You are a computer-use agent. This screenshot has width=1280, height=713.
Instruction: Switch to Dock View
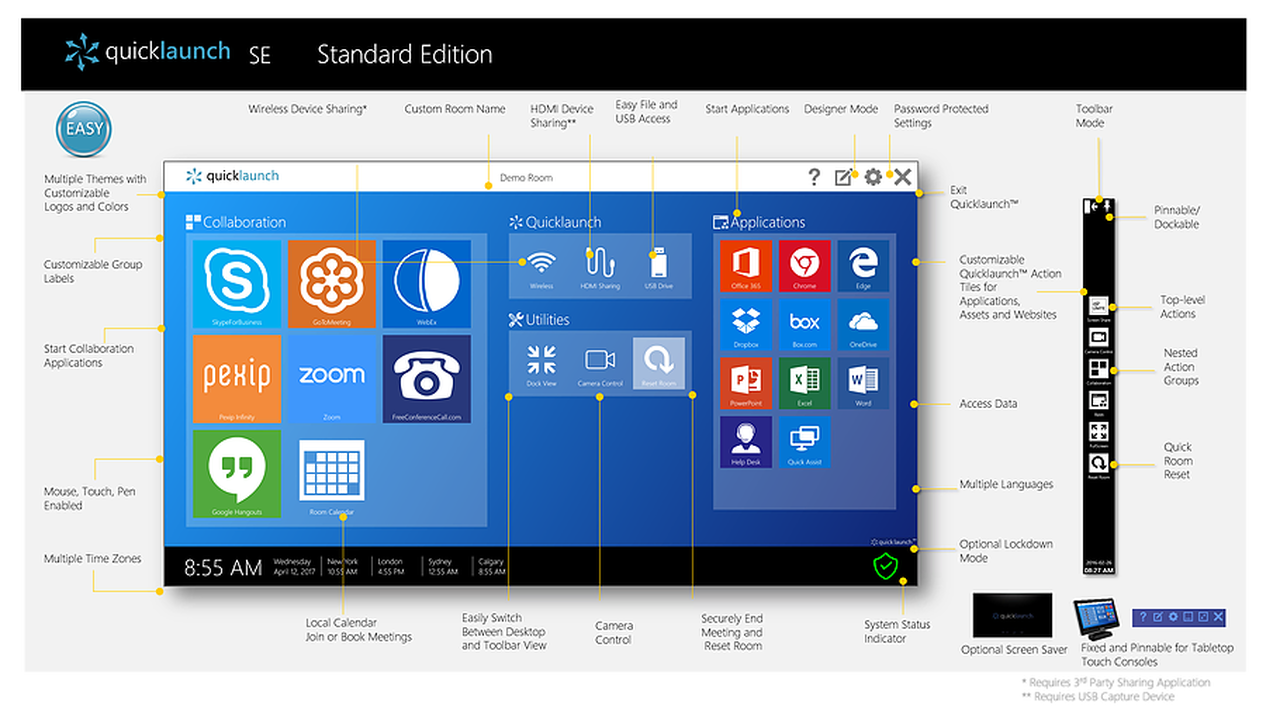pyautogui.click(x=541, y=363)
